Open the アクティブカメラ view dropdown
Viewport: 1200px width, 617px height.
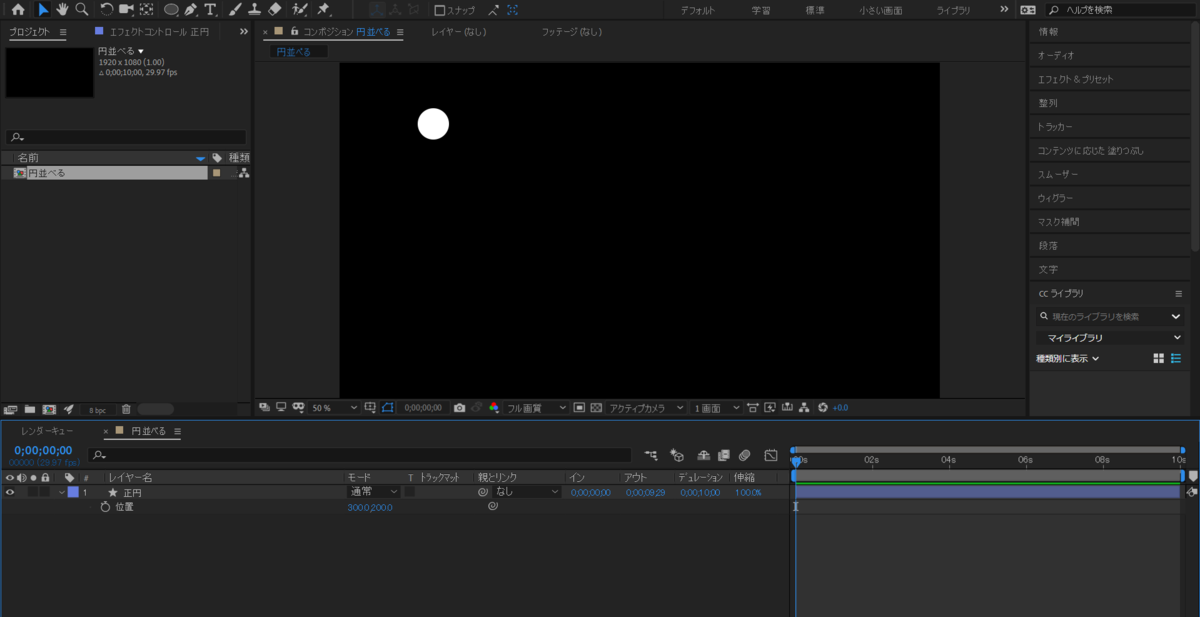tap(646, 408)
